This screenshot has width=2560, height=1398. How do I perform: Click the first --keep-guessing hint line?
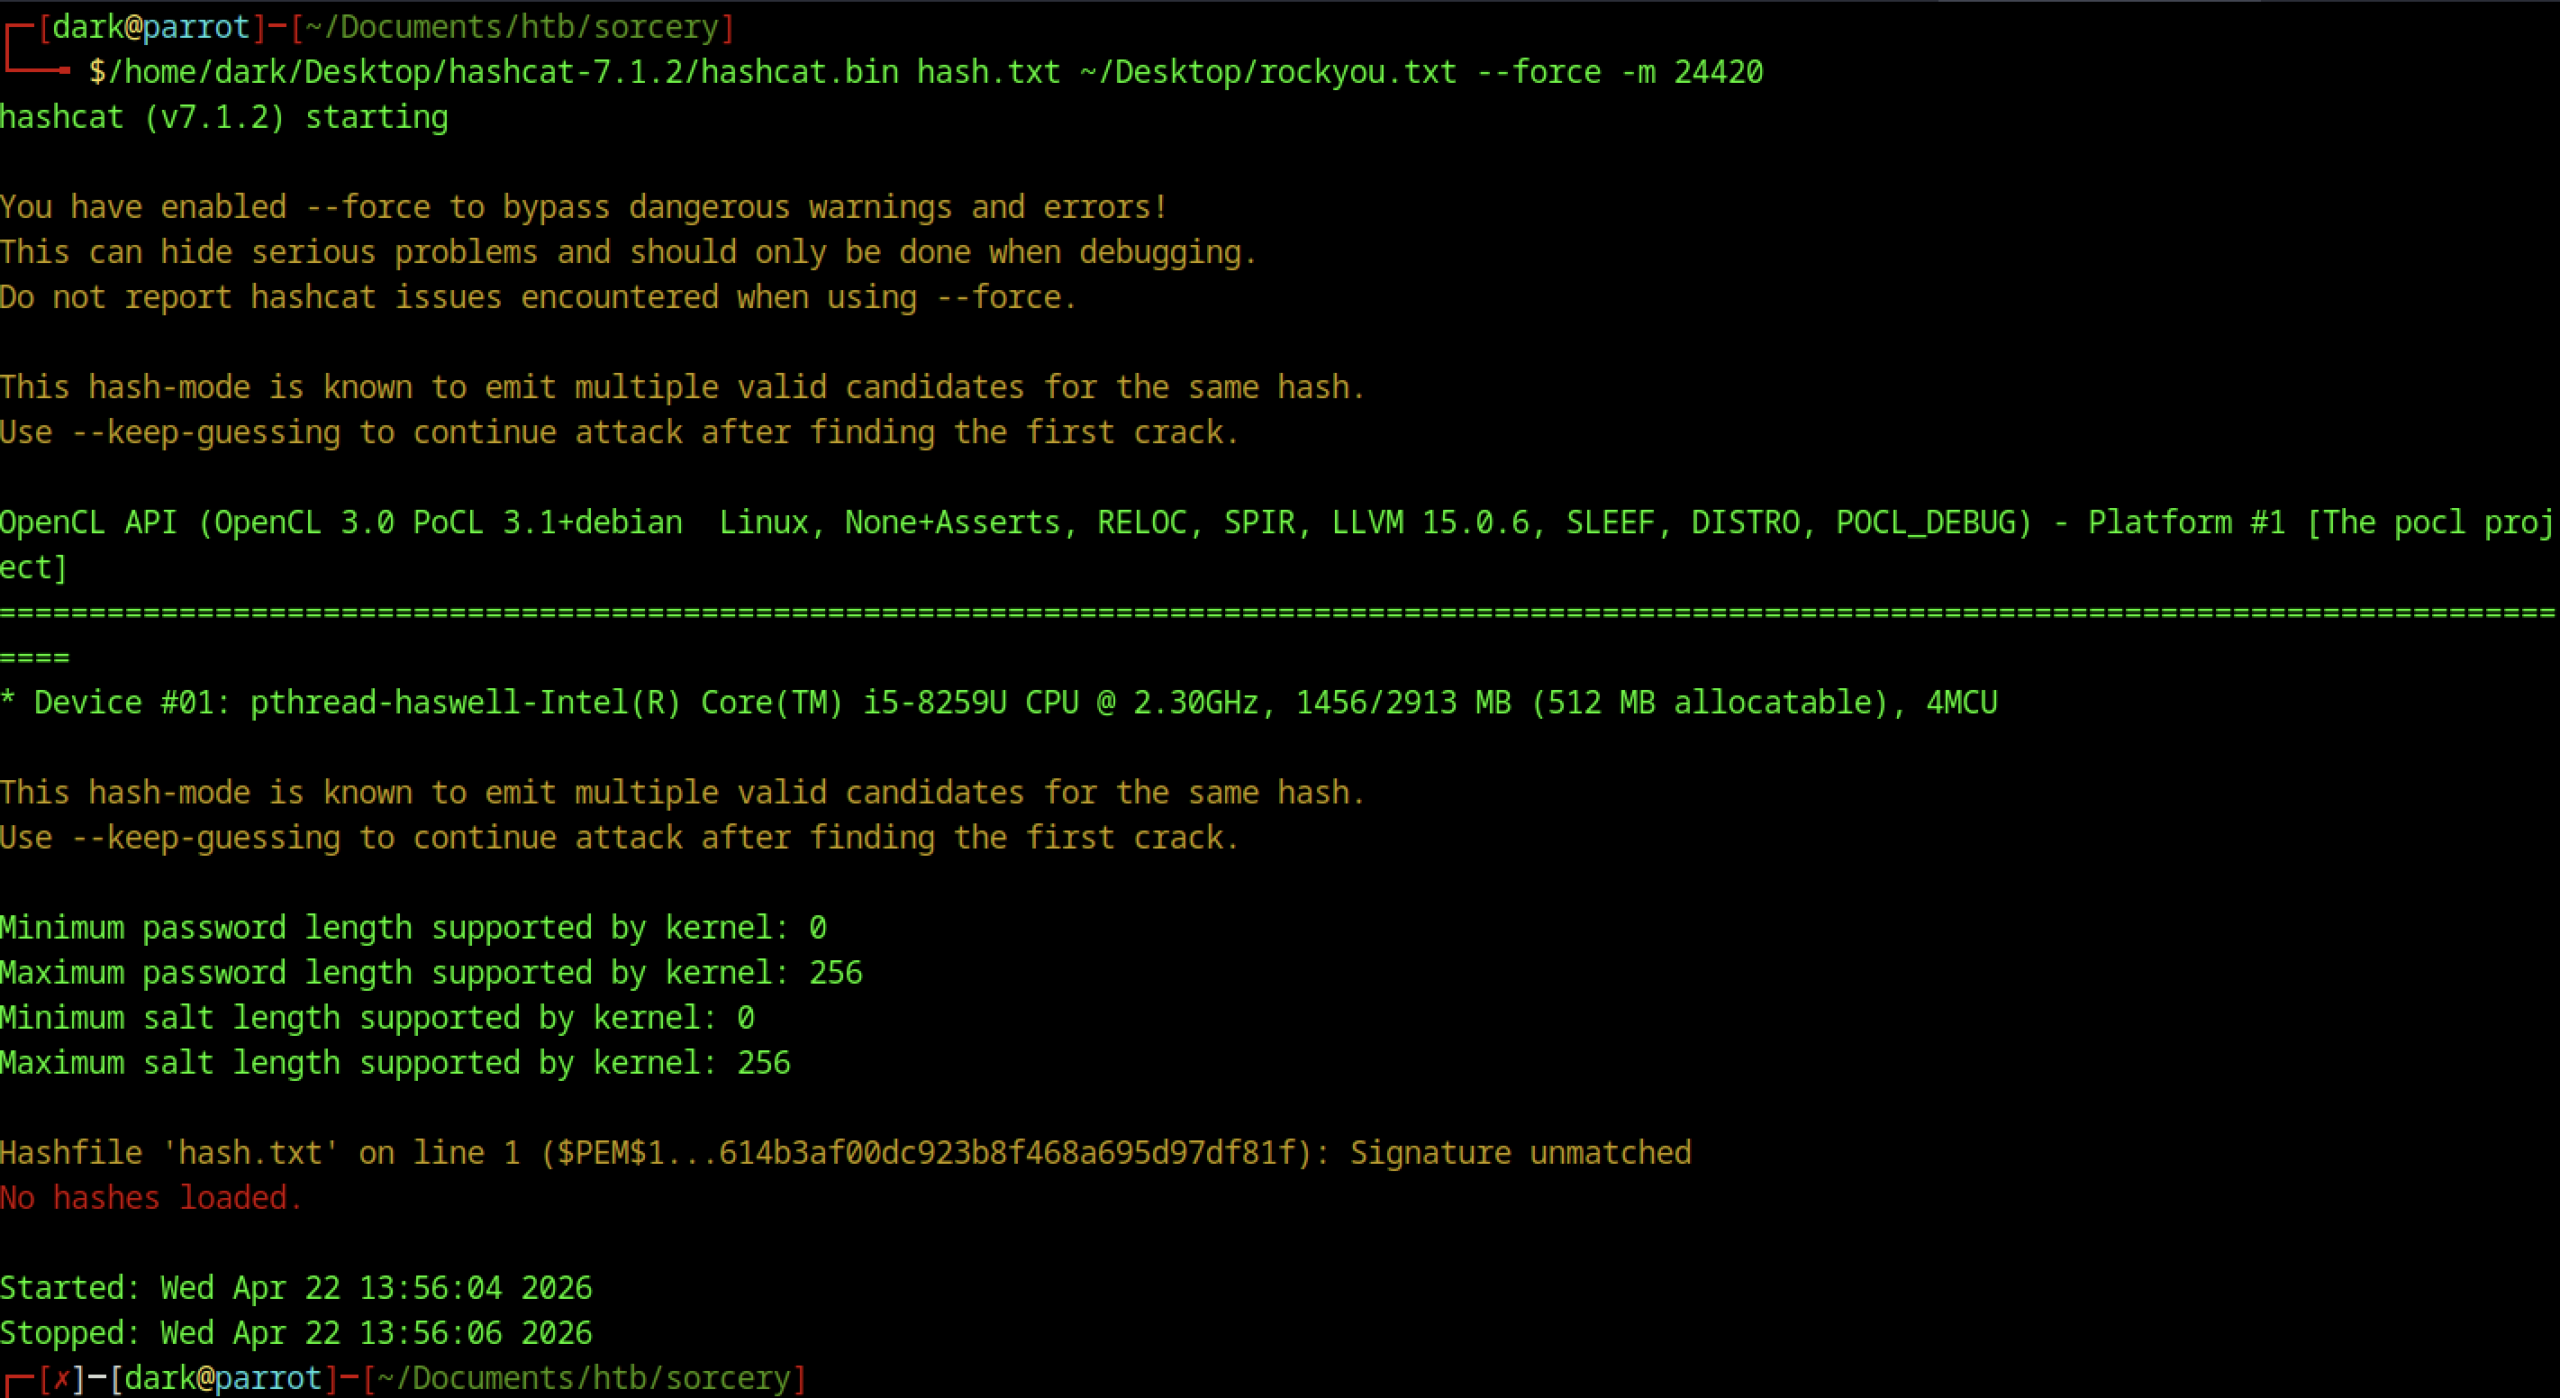click(620, 433)
